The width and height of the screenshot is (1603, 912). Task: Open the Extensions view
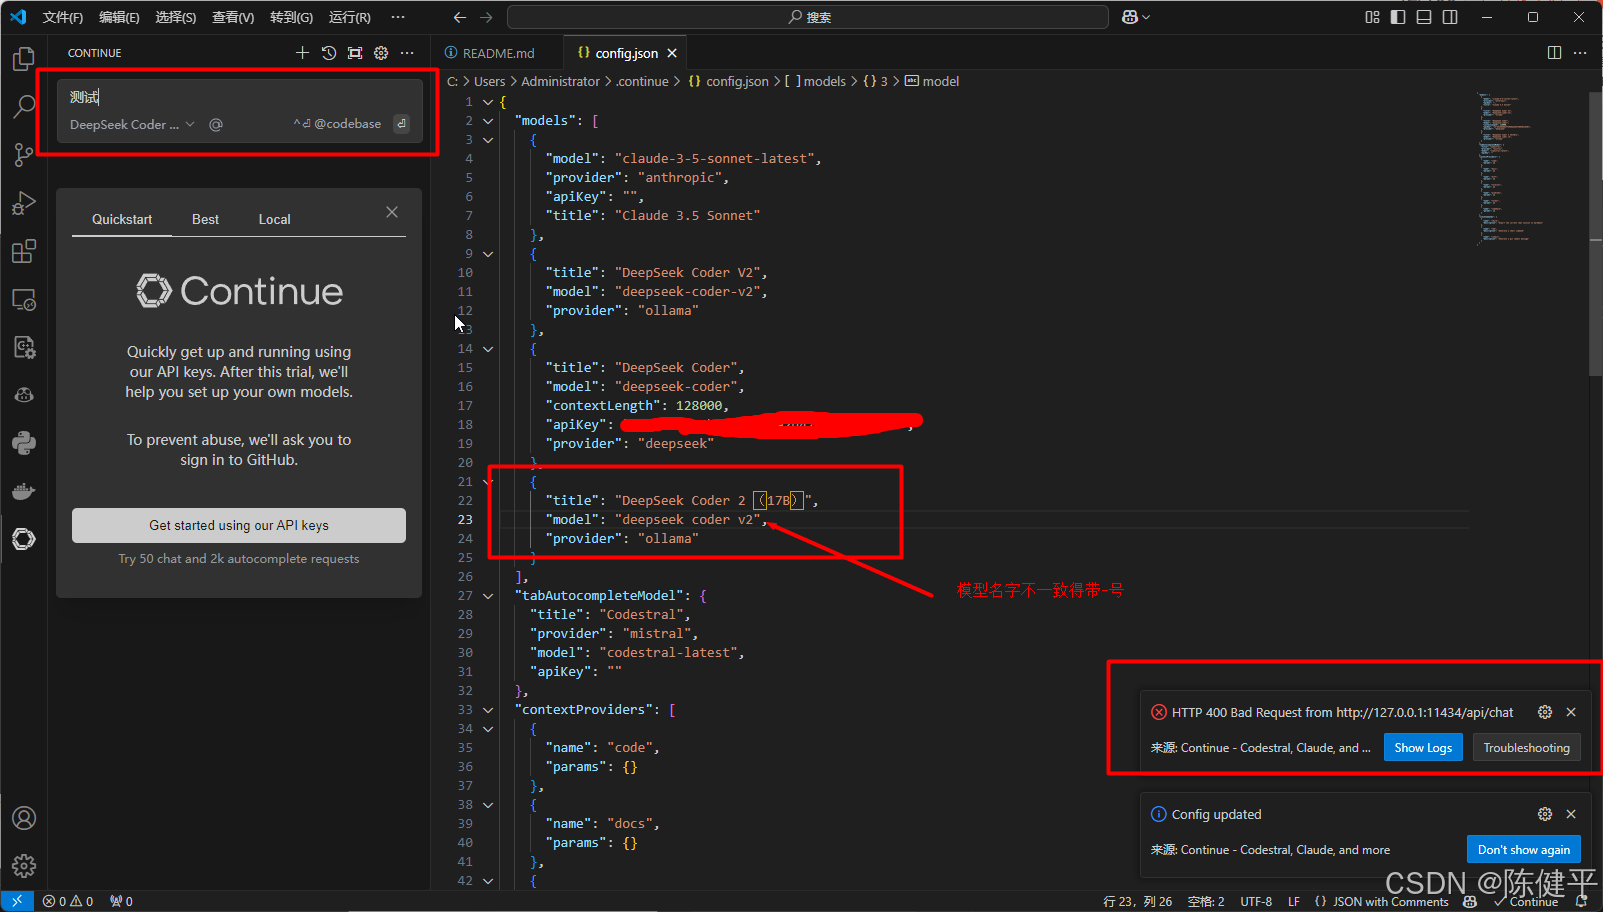click(24, 251)
